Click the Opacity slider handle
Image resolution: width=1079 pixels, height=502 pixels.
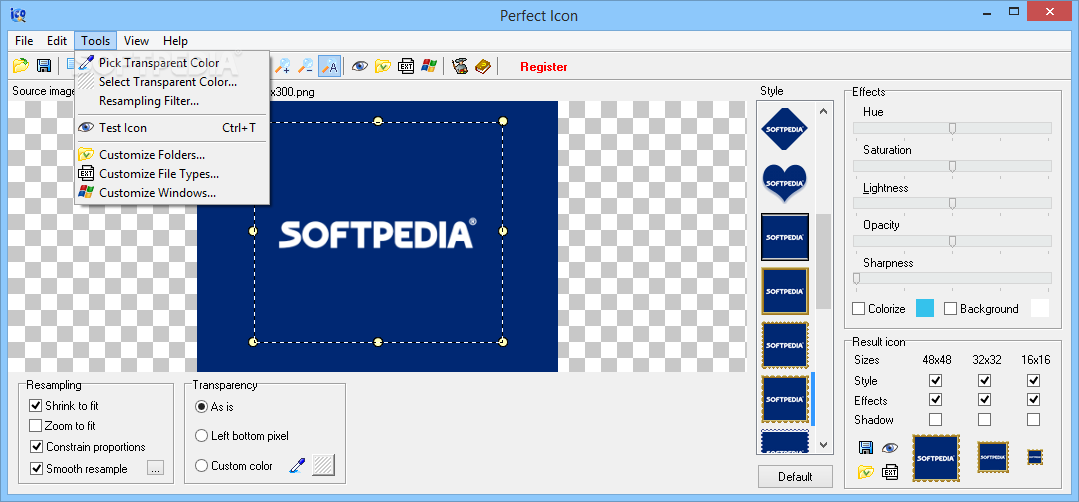952,241
